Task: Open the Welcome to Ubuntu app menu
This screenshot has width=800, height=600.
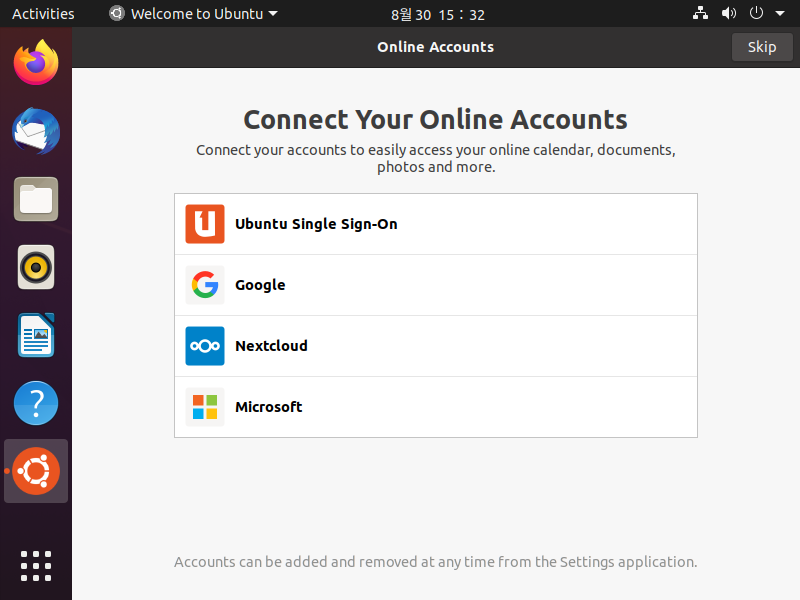Action: [x=193, y=14]
